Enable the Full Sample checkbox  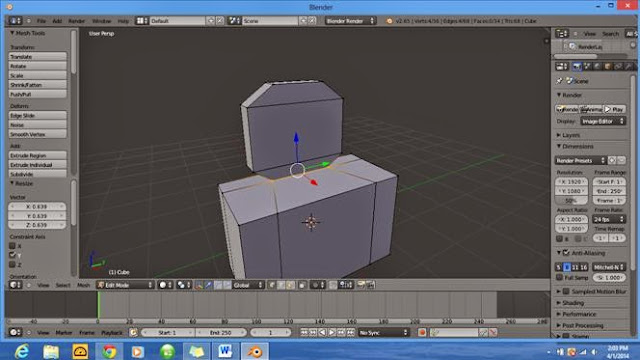(560, 277)
